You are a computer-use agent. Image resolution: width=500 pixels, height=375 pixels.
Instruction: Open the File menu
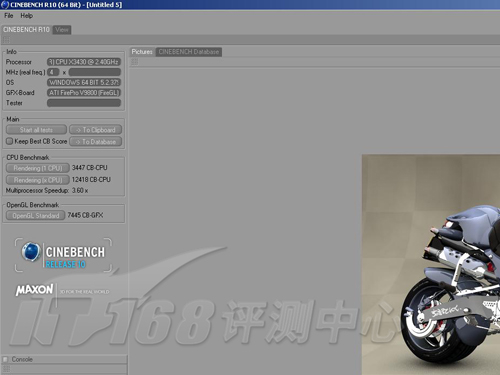click(9, 16)
